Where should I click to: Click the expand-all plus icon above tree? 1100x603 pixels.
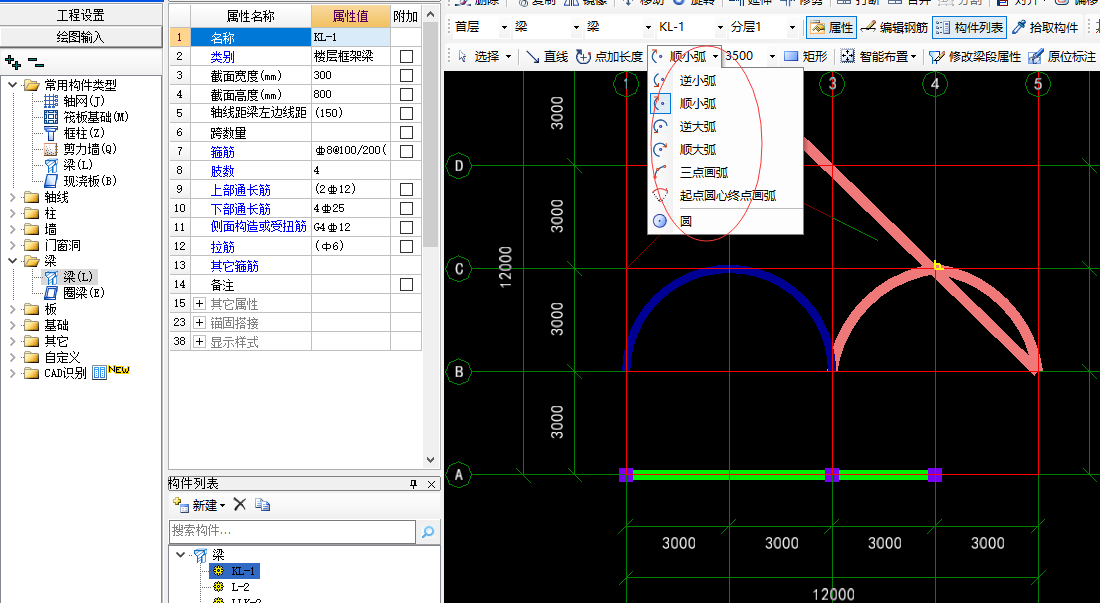pyautogui.click(x=13, y=62)
